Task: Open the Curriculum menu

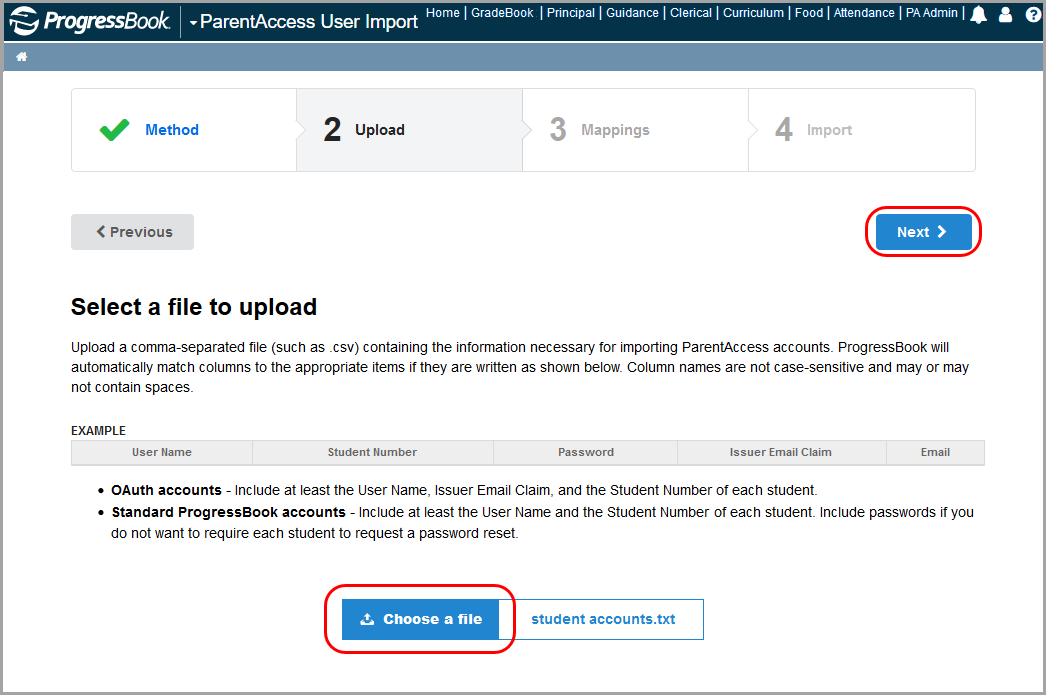Action: (753, 13)
